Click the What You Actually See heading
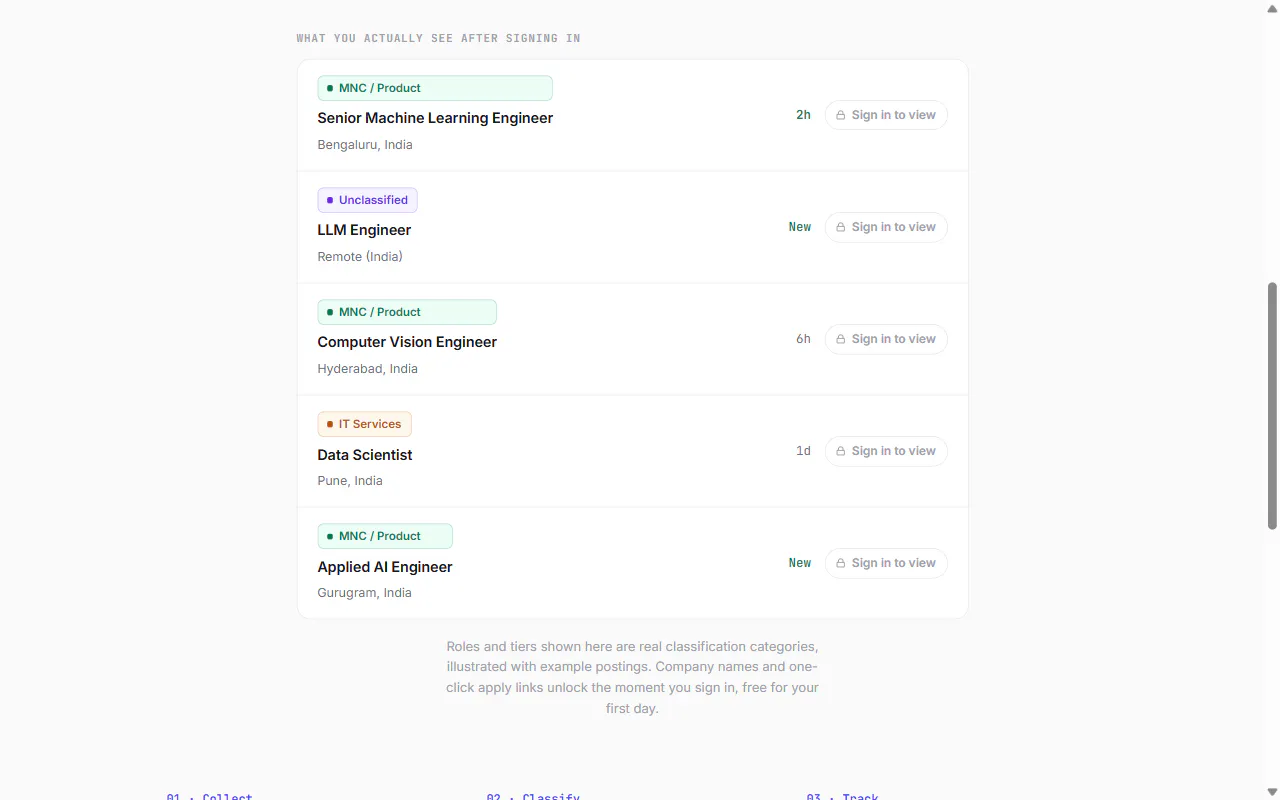Screen dimensions: 1280x800 (438, 38)
